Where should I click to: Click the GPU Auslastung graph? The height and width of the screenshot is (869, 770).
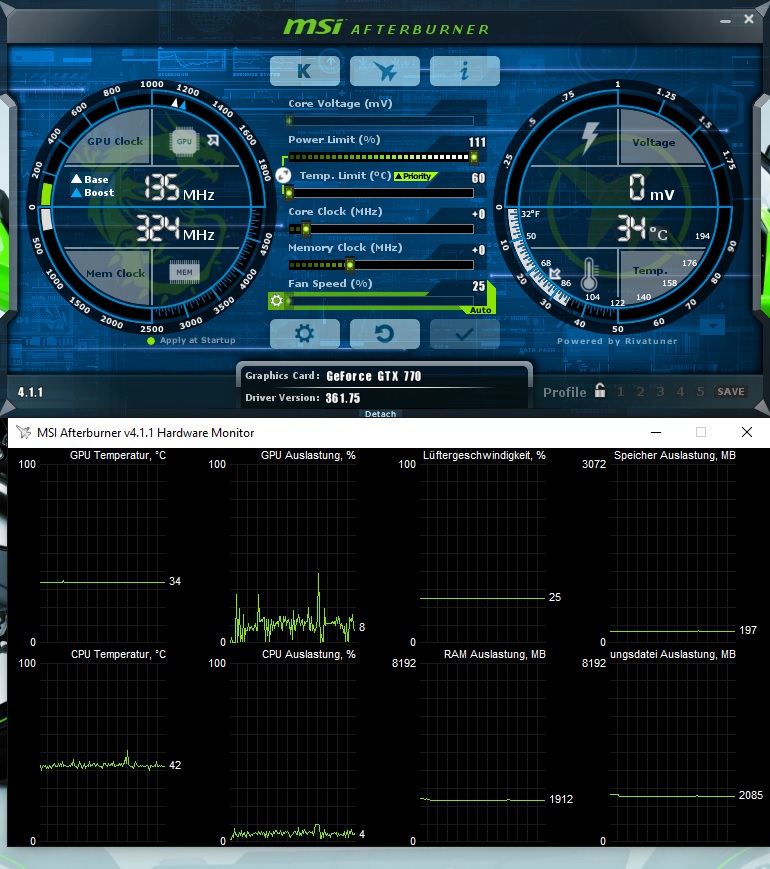coord(293,553)
